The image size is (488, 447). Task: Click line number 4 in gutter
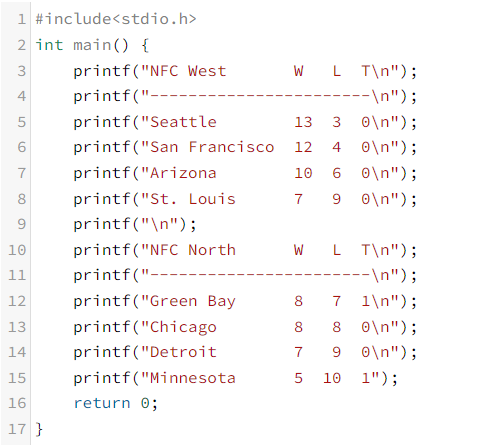[22, 96]
